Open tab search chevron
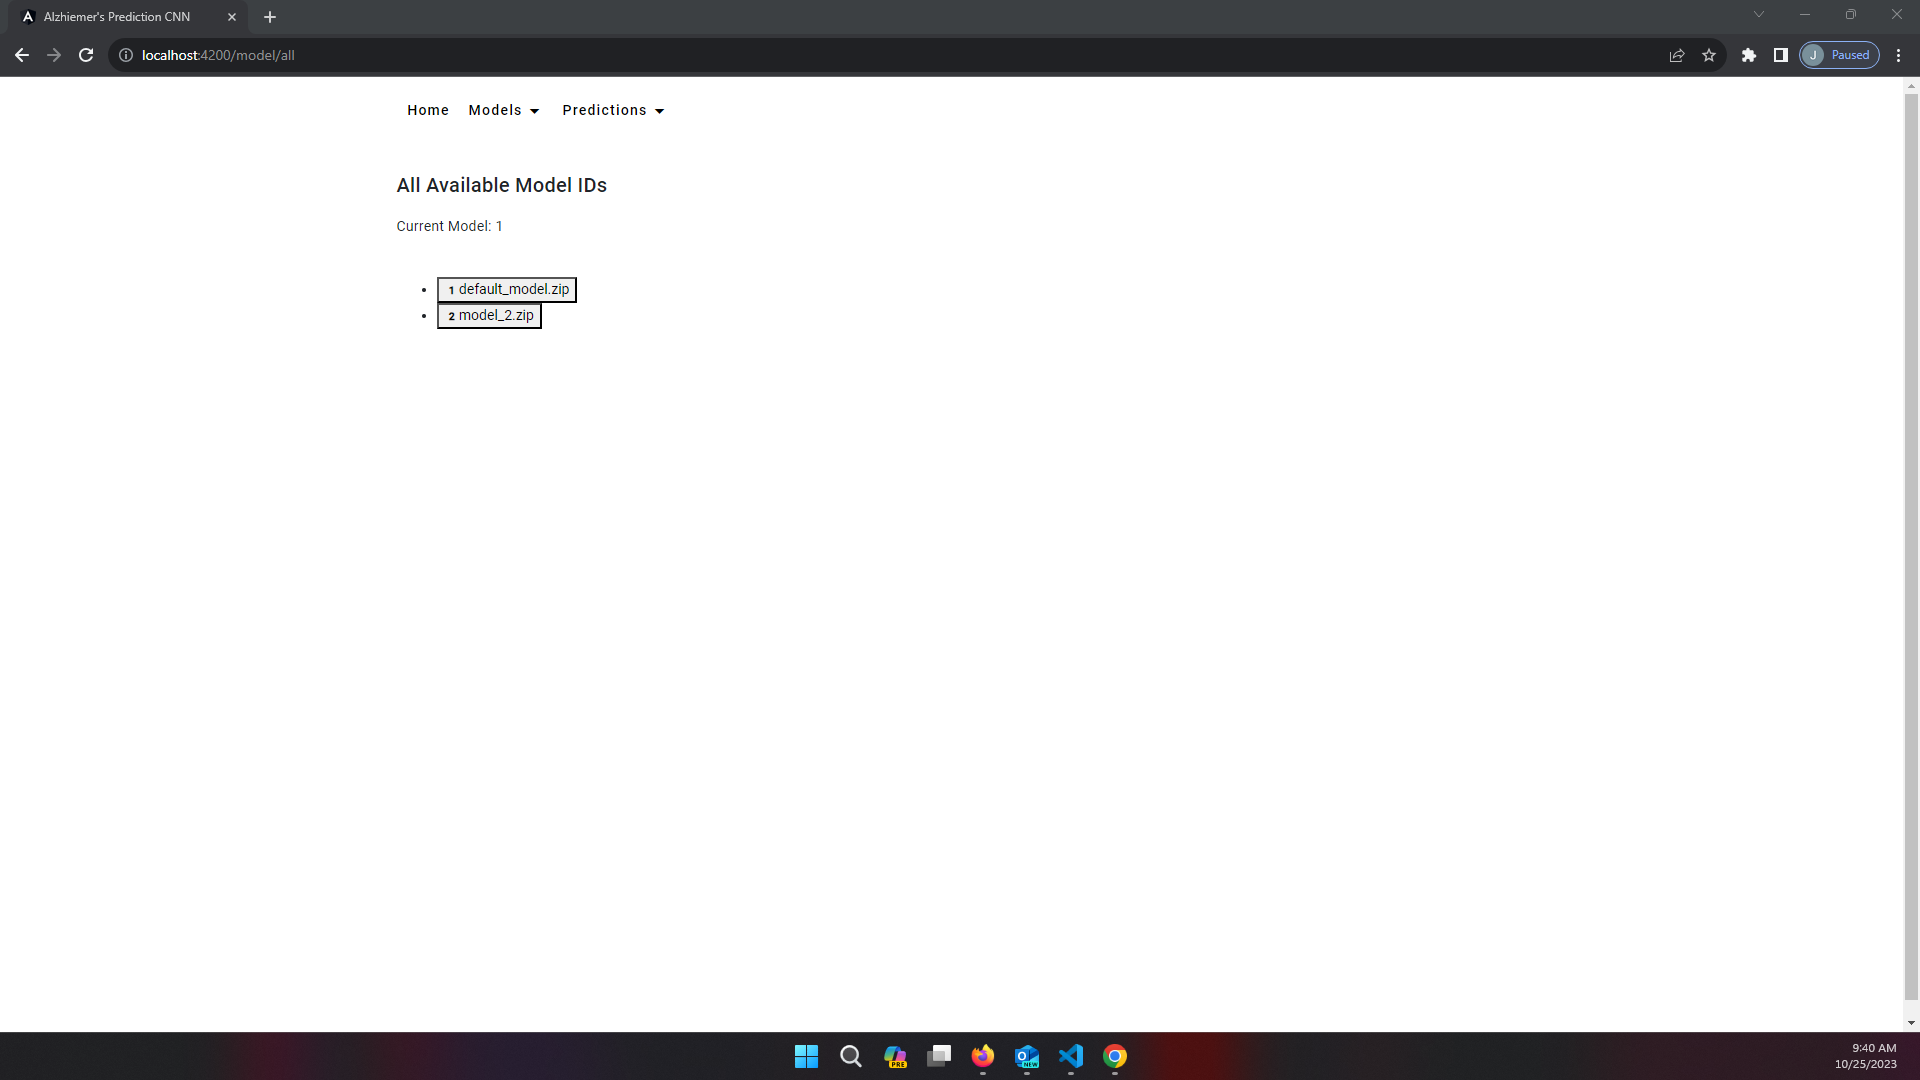 (x=1759, y=14)
